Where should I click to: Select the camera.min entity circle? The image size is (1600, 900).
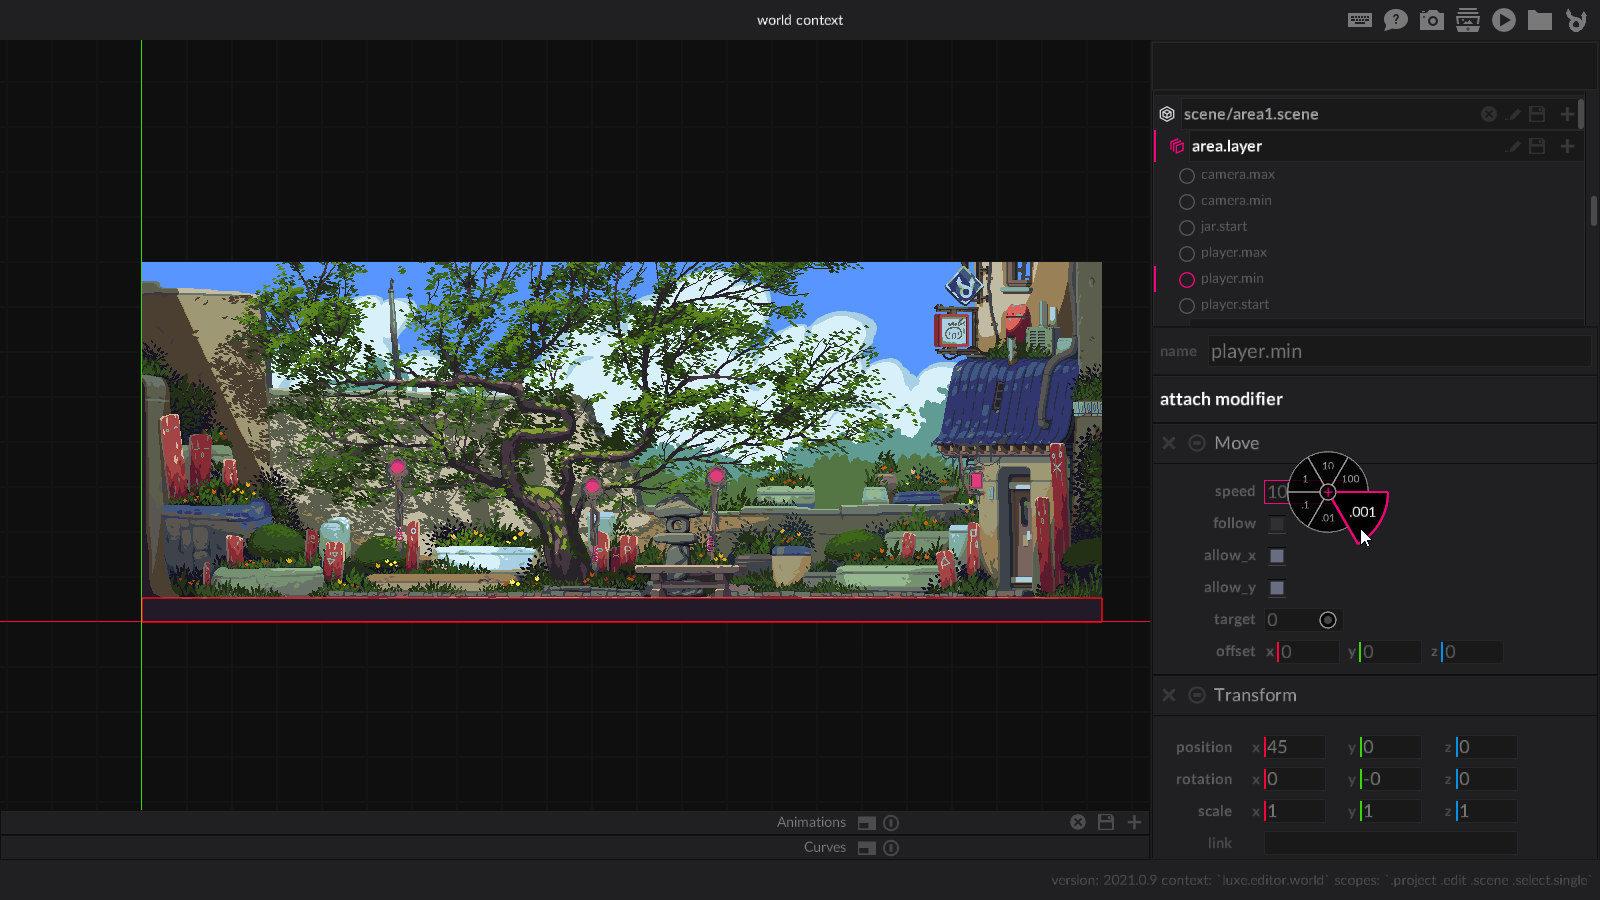click(x=1187, y=202)
